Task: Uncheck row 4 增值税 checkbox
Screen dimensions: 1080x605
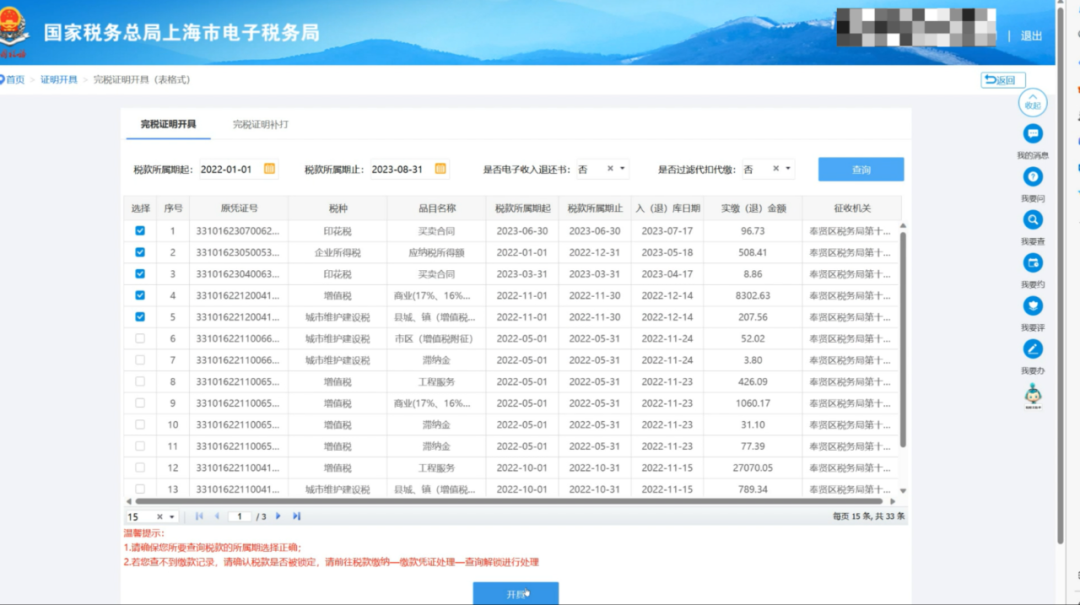Action: [140, 295]
